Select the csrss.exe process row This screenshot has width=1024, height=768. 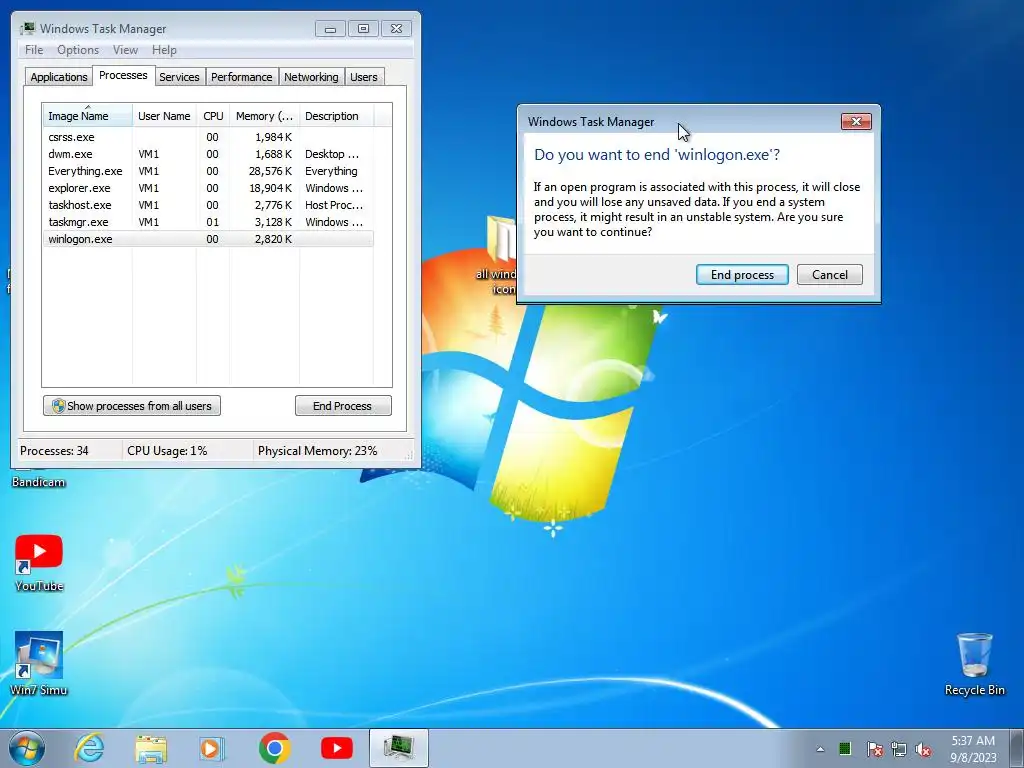(208, 137)
